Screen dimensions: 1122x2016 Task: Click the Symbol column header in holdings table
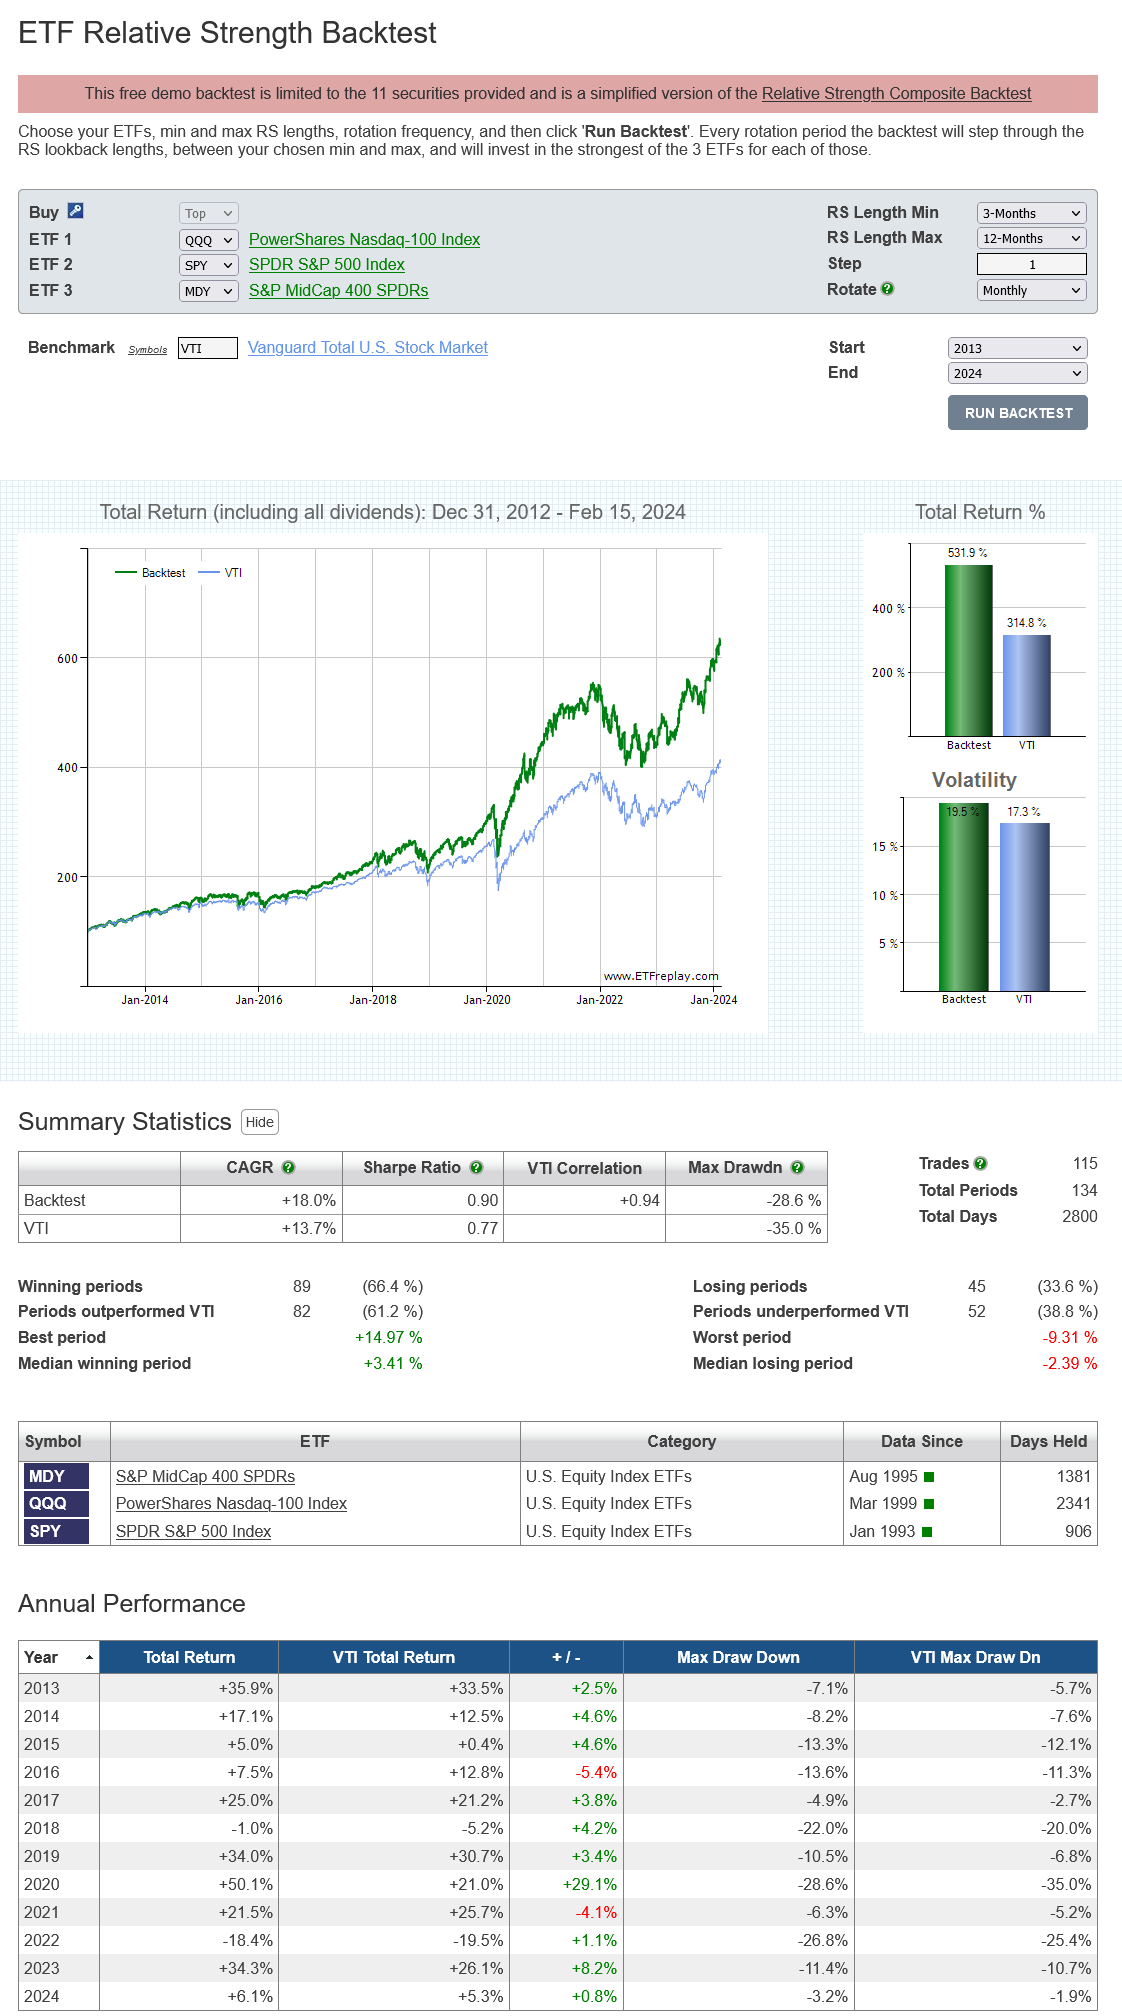pos(64,1442)
